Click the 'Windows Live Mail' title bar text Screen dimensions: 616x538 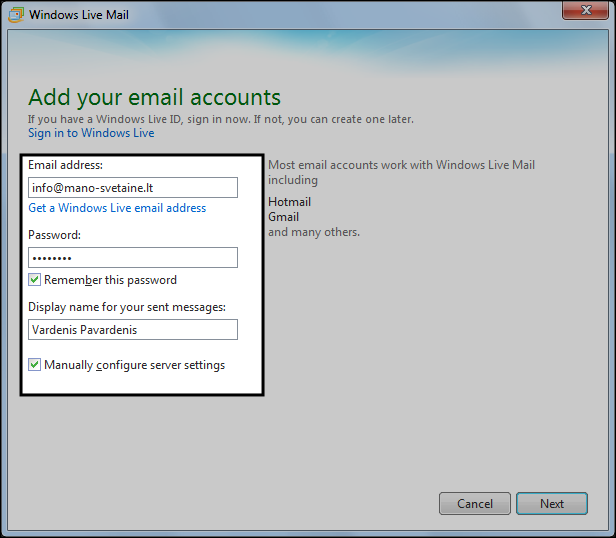click(79, 15)
